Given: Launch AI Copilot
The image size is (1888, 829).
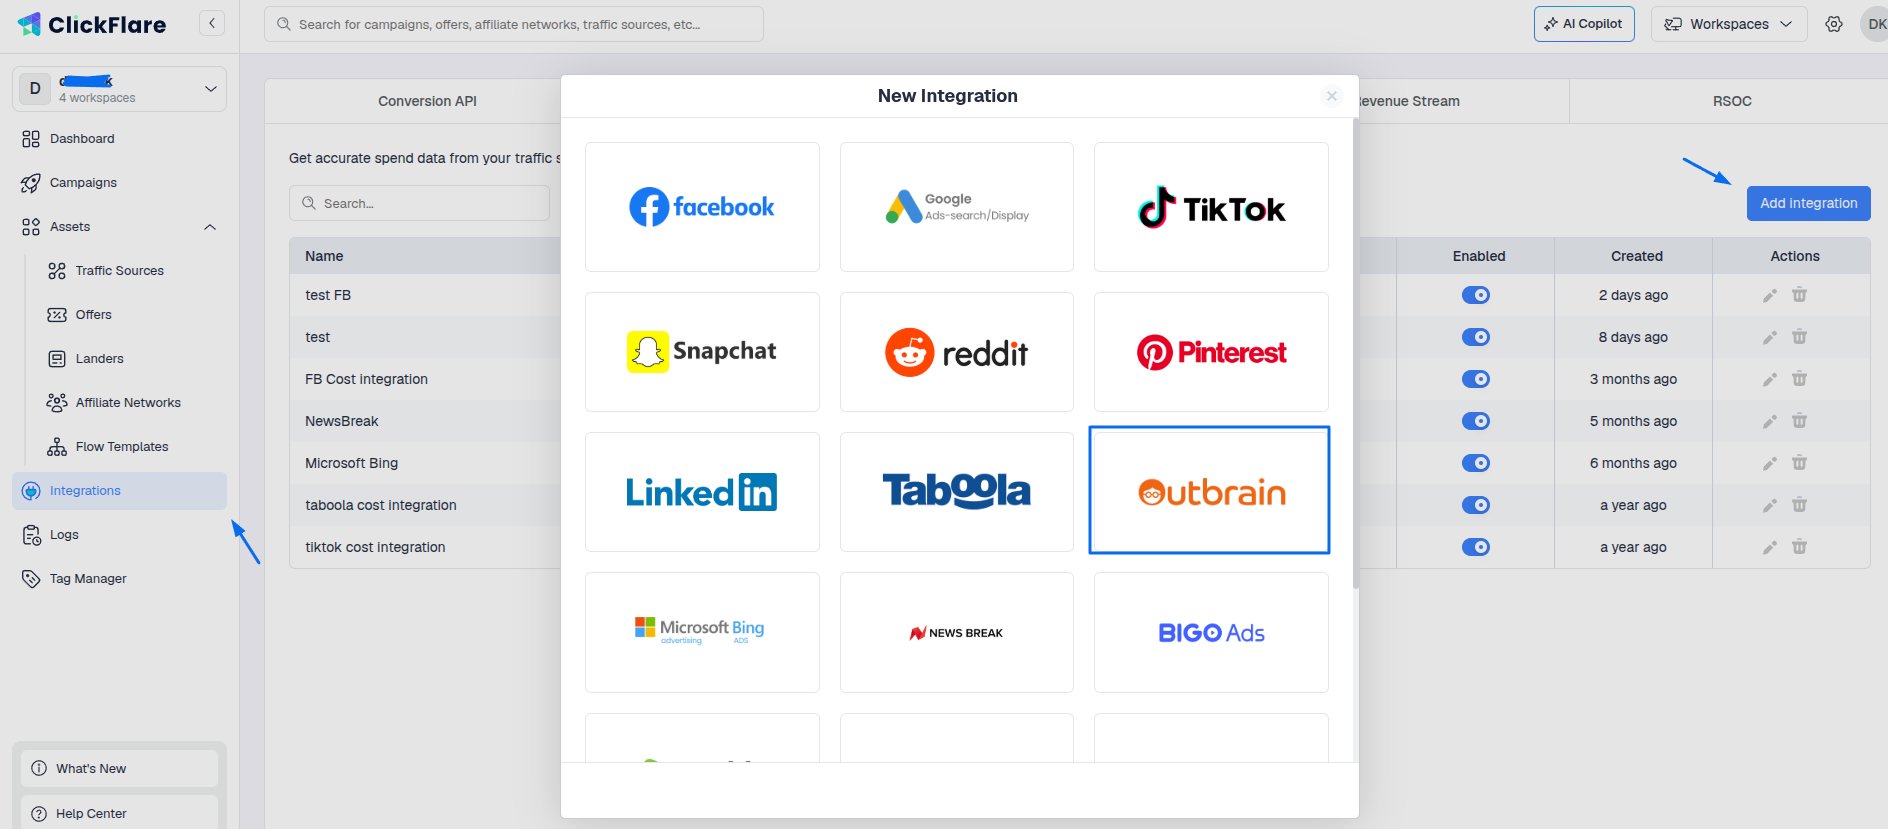Looking at the screenshot, I should (1584, 24).
